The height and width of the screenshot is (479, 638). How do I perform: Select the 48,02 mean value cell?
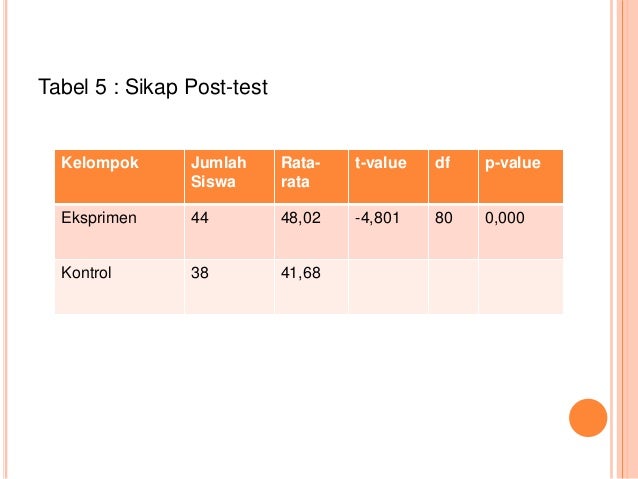coord(311,232)
